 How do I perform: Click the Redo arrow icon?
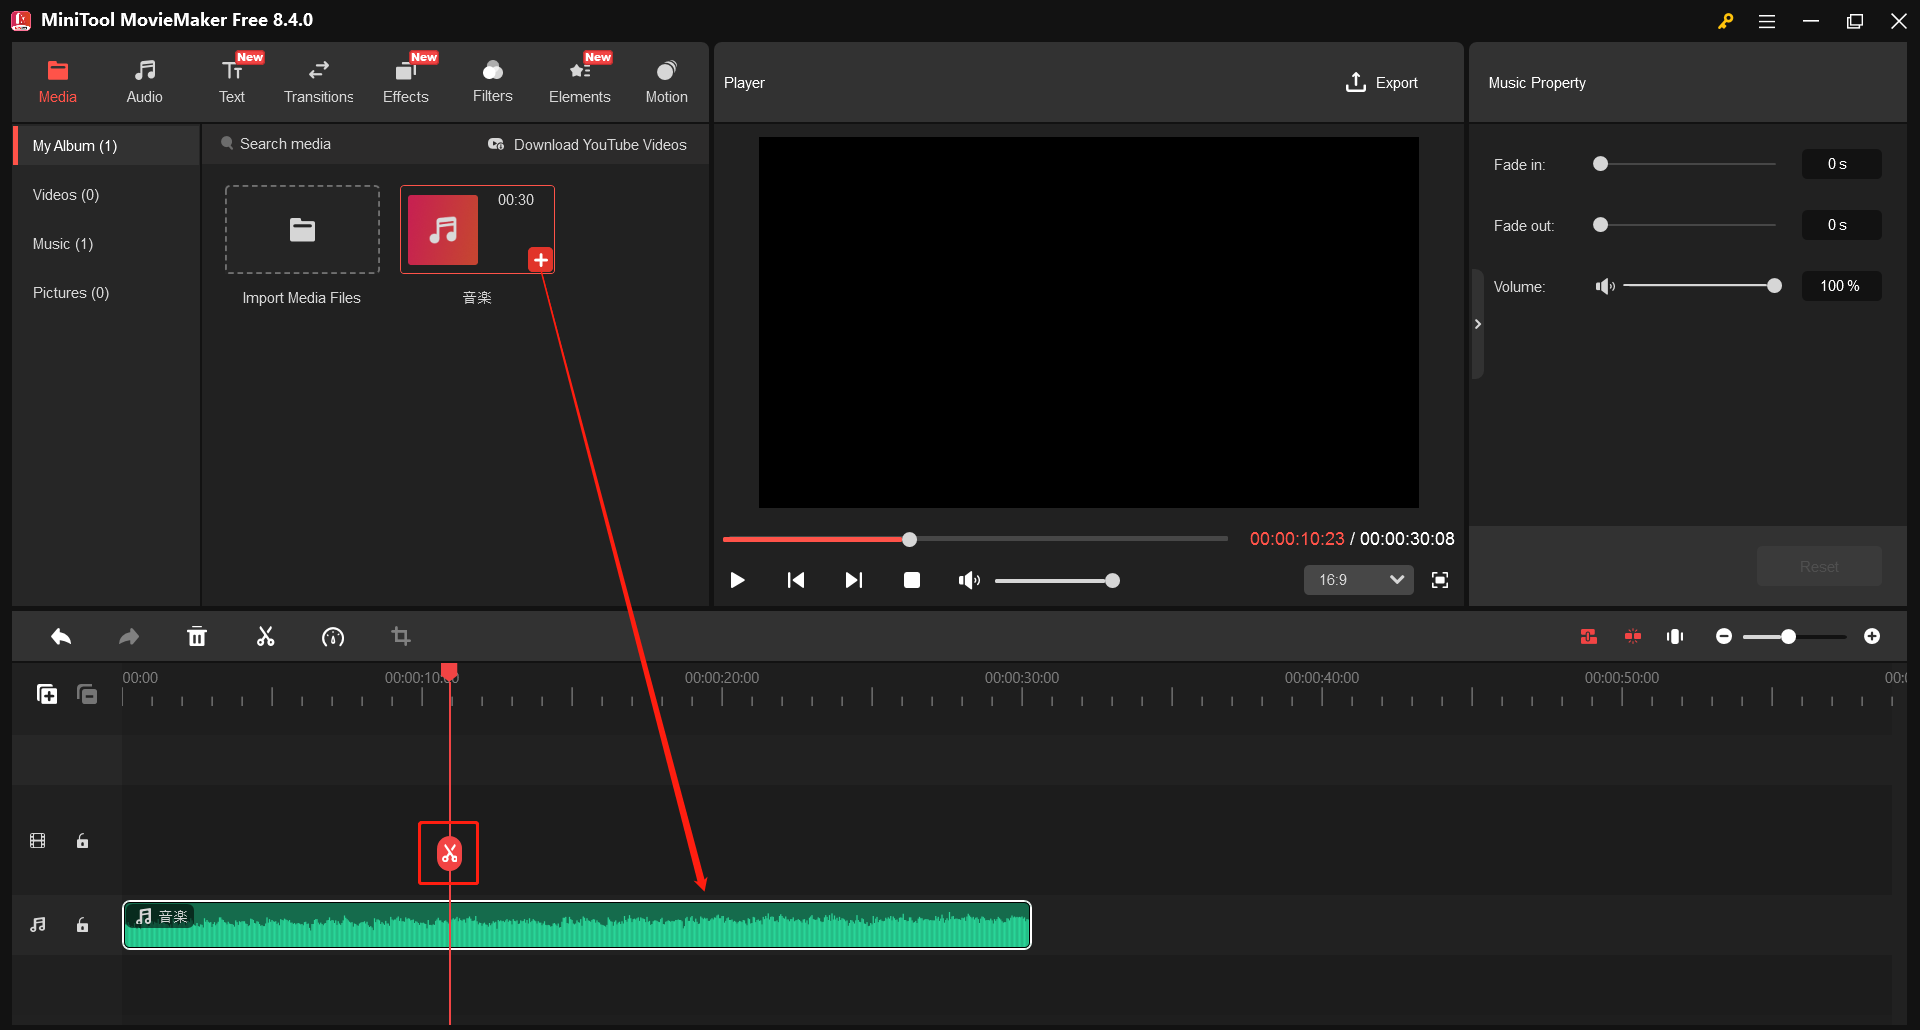coord(128,636)
